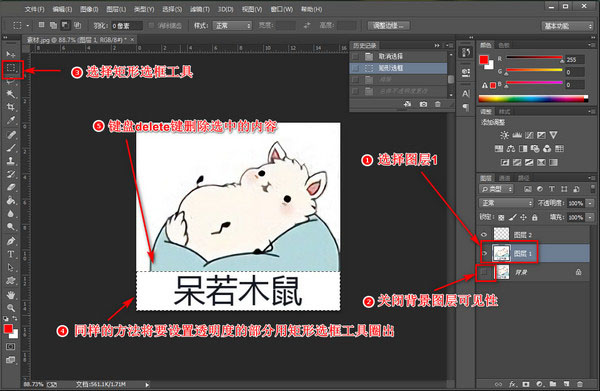Toggle lock position in Layers panel
600x391 pixels.
click(523, 217)
